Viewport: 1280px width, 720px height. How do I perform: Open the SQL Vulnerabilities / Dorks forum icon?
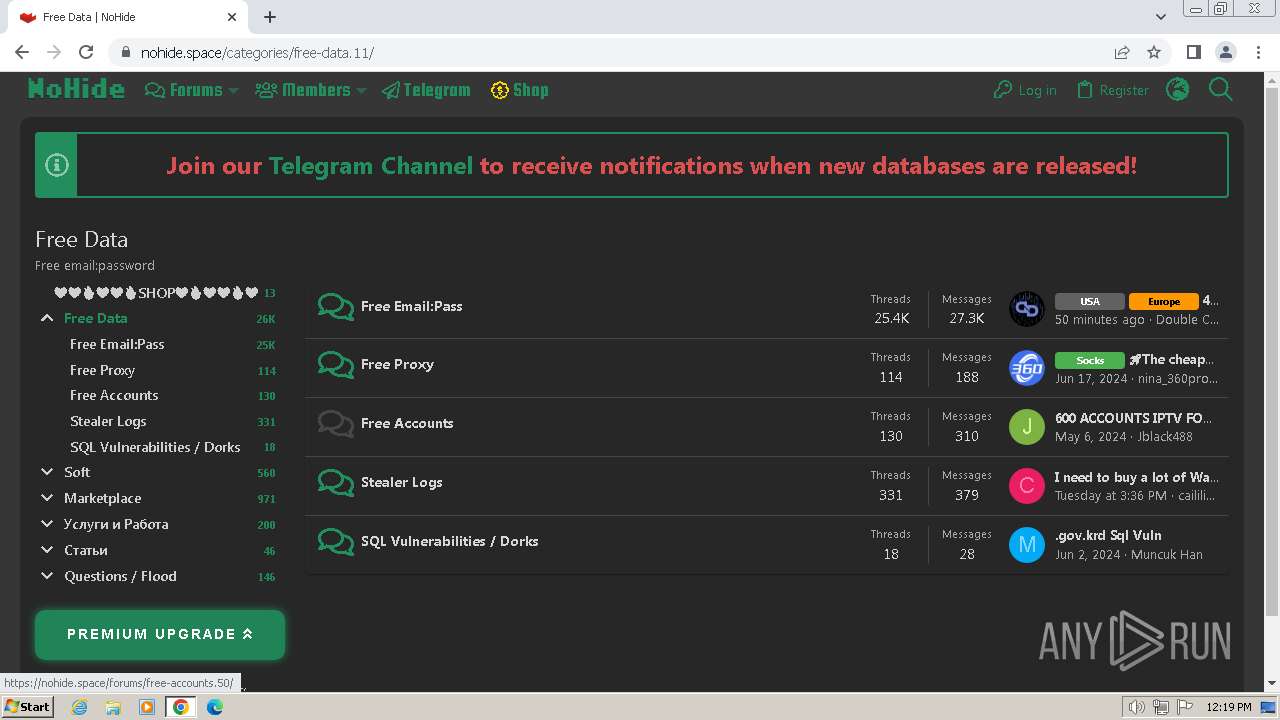pos(336,542)
